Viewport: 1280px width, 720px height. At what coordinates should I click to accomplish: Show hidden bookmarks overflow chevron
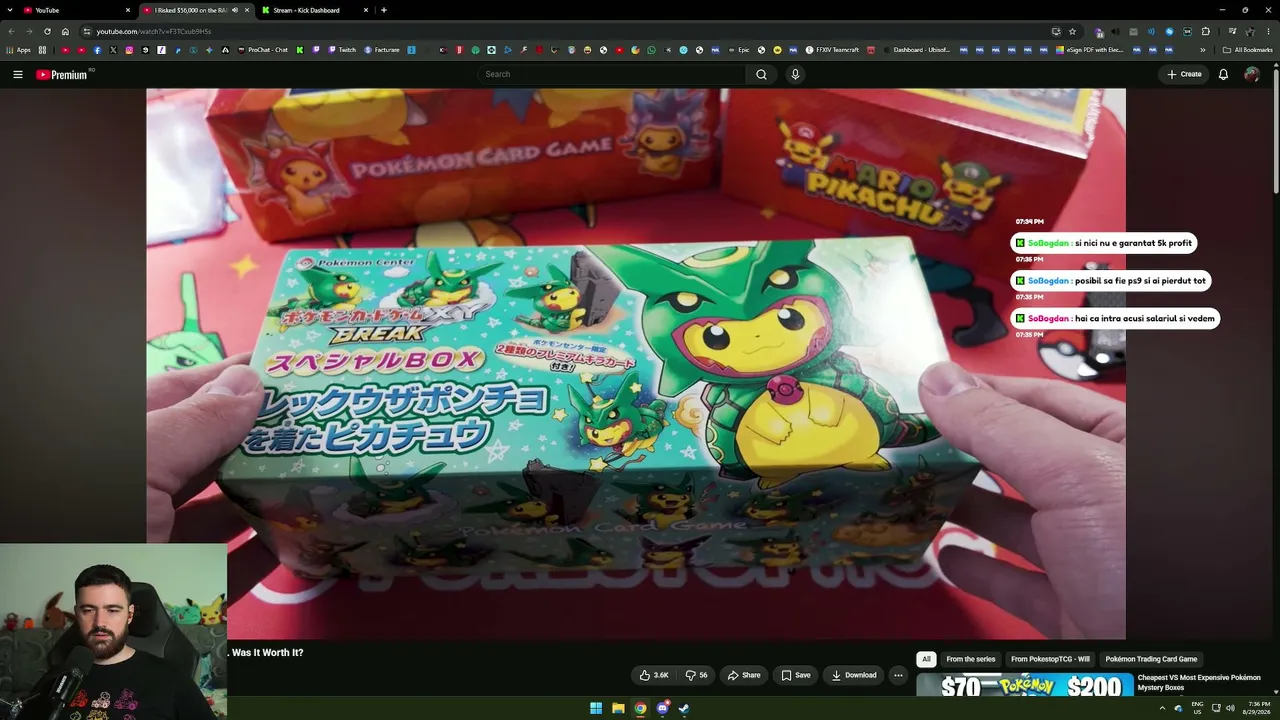tap(1203, 50)
